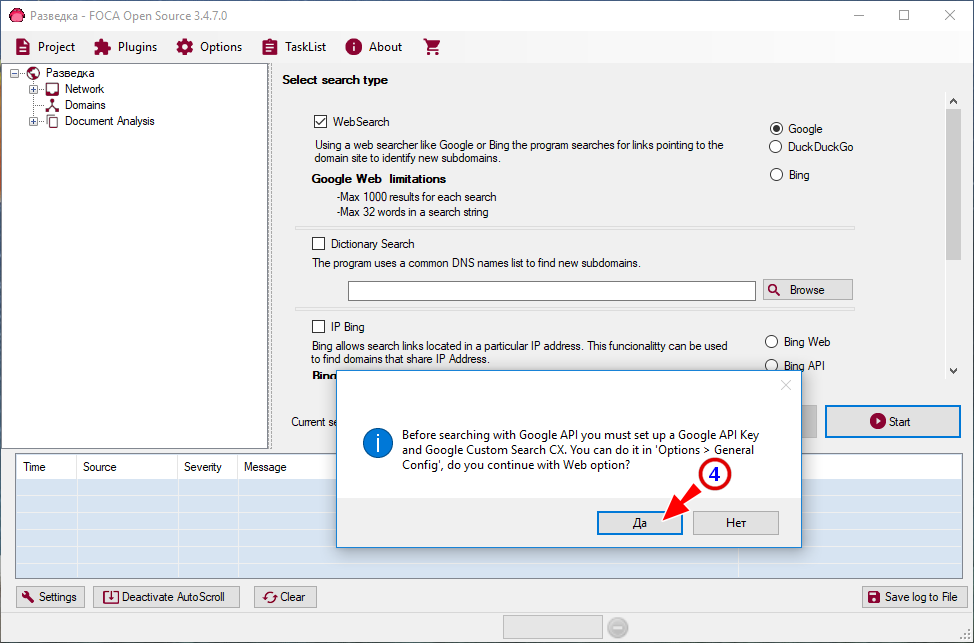This screenshot has height=643, width=974.
Task: Collapse the Разведка root tree node
Action: pos(15,73)
